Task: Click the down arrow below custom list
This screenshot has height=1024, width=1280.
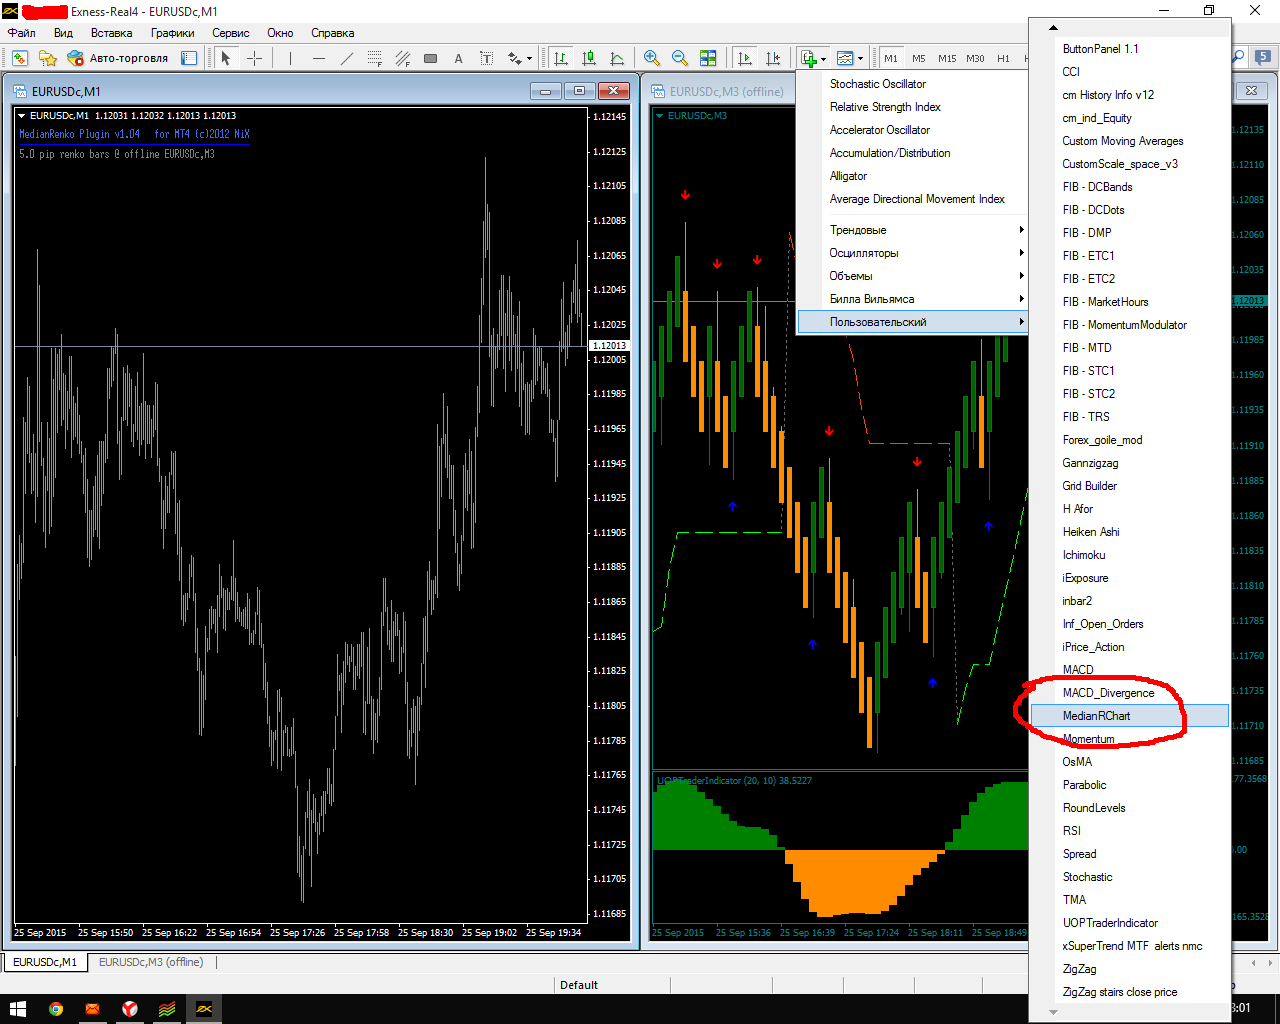Action: tap(1053, 1012)
